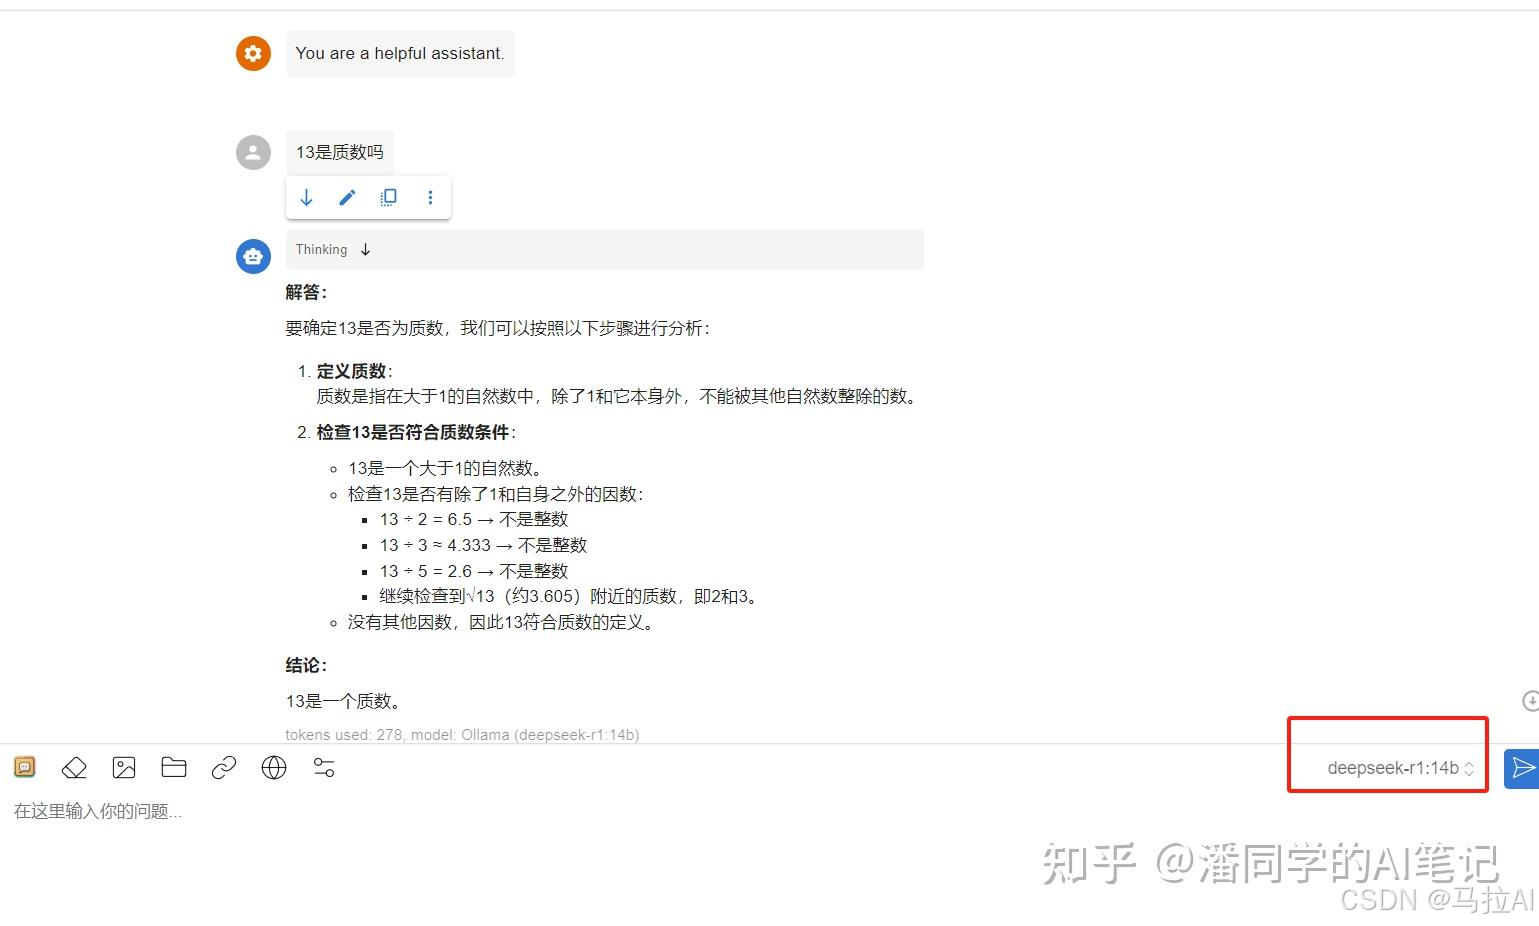
Task: Click the system prompt gear avatar
Action: pos(253,53)
